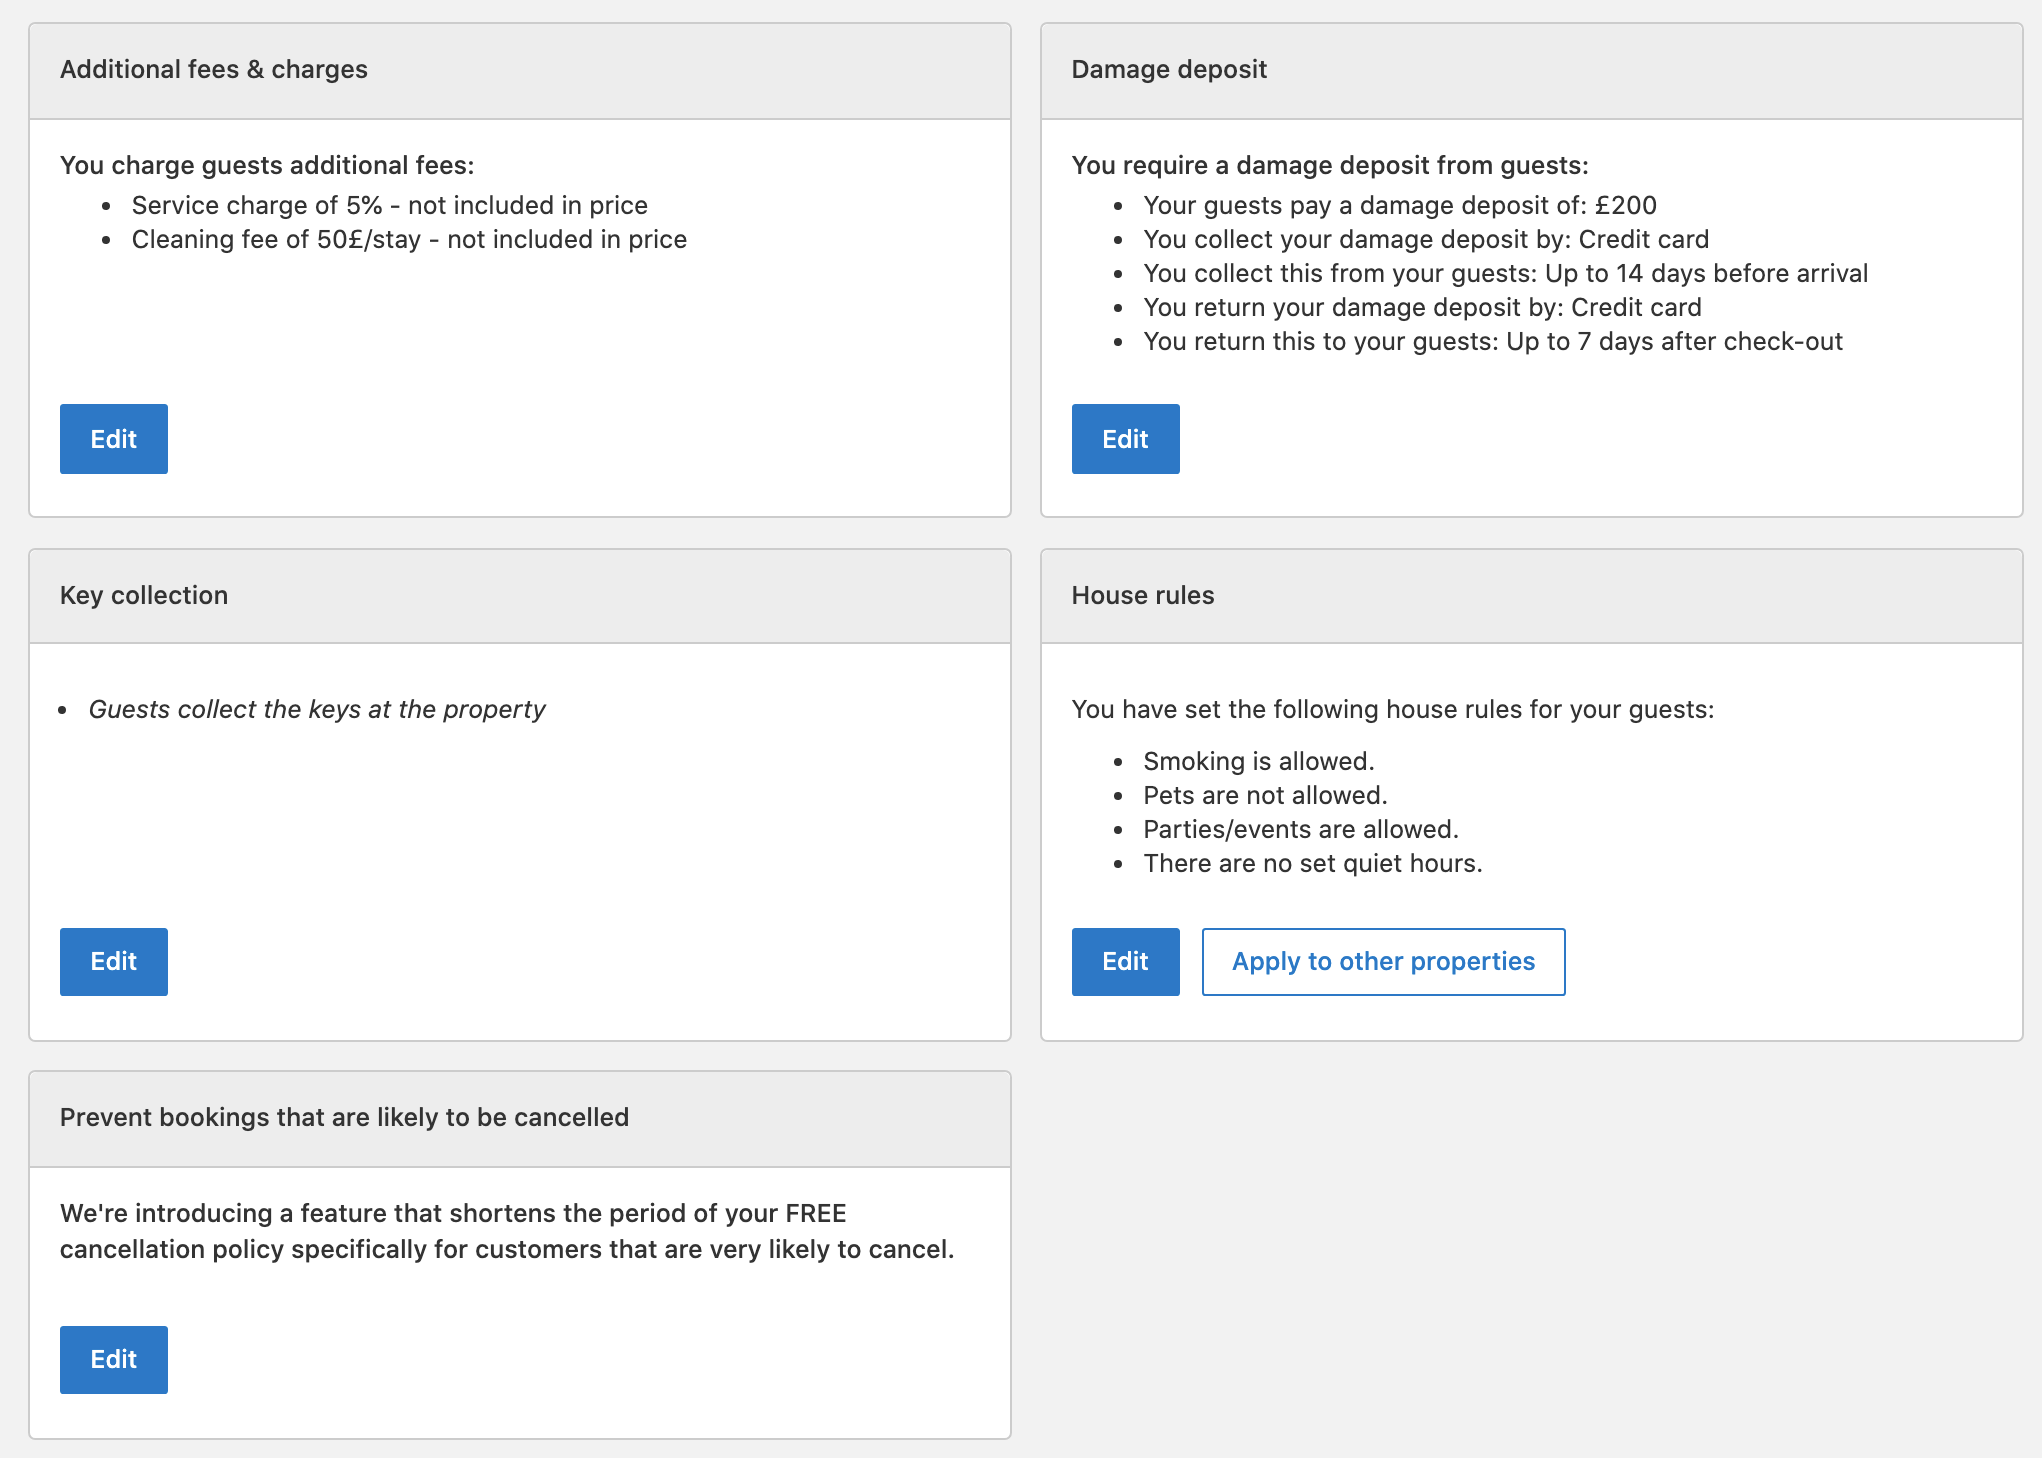Image resolution: width=2042 pixels, height=1458 pixels.
Task: Click the Key collection panel header
Action: tap(144, 596)
